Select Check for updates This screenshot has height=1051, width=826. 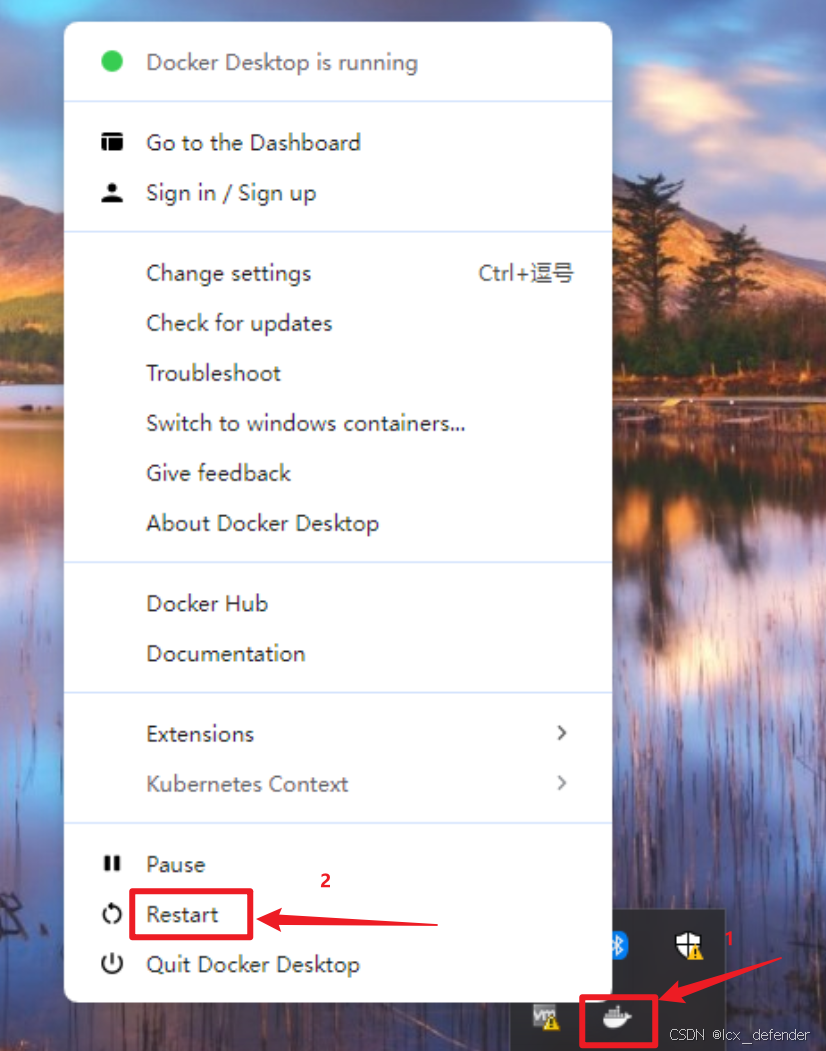239,323
